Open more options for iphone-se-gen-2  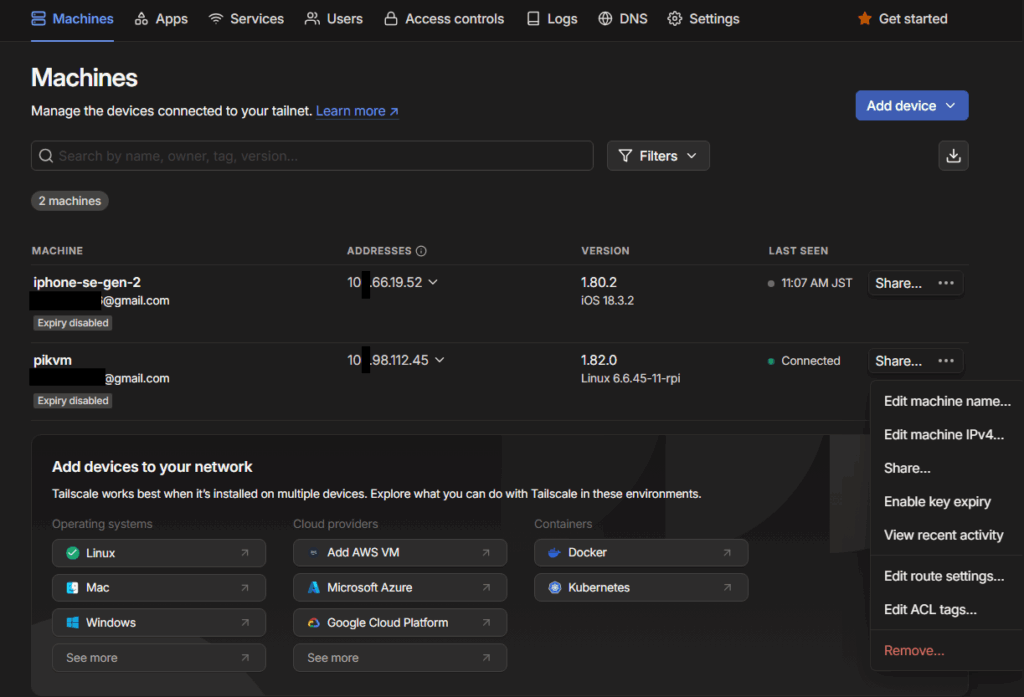coord(946,283)
